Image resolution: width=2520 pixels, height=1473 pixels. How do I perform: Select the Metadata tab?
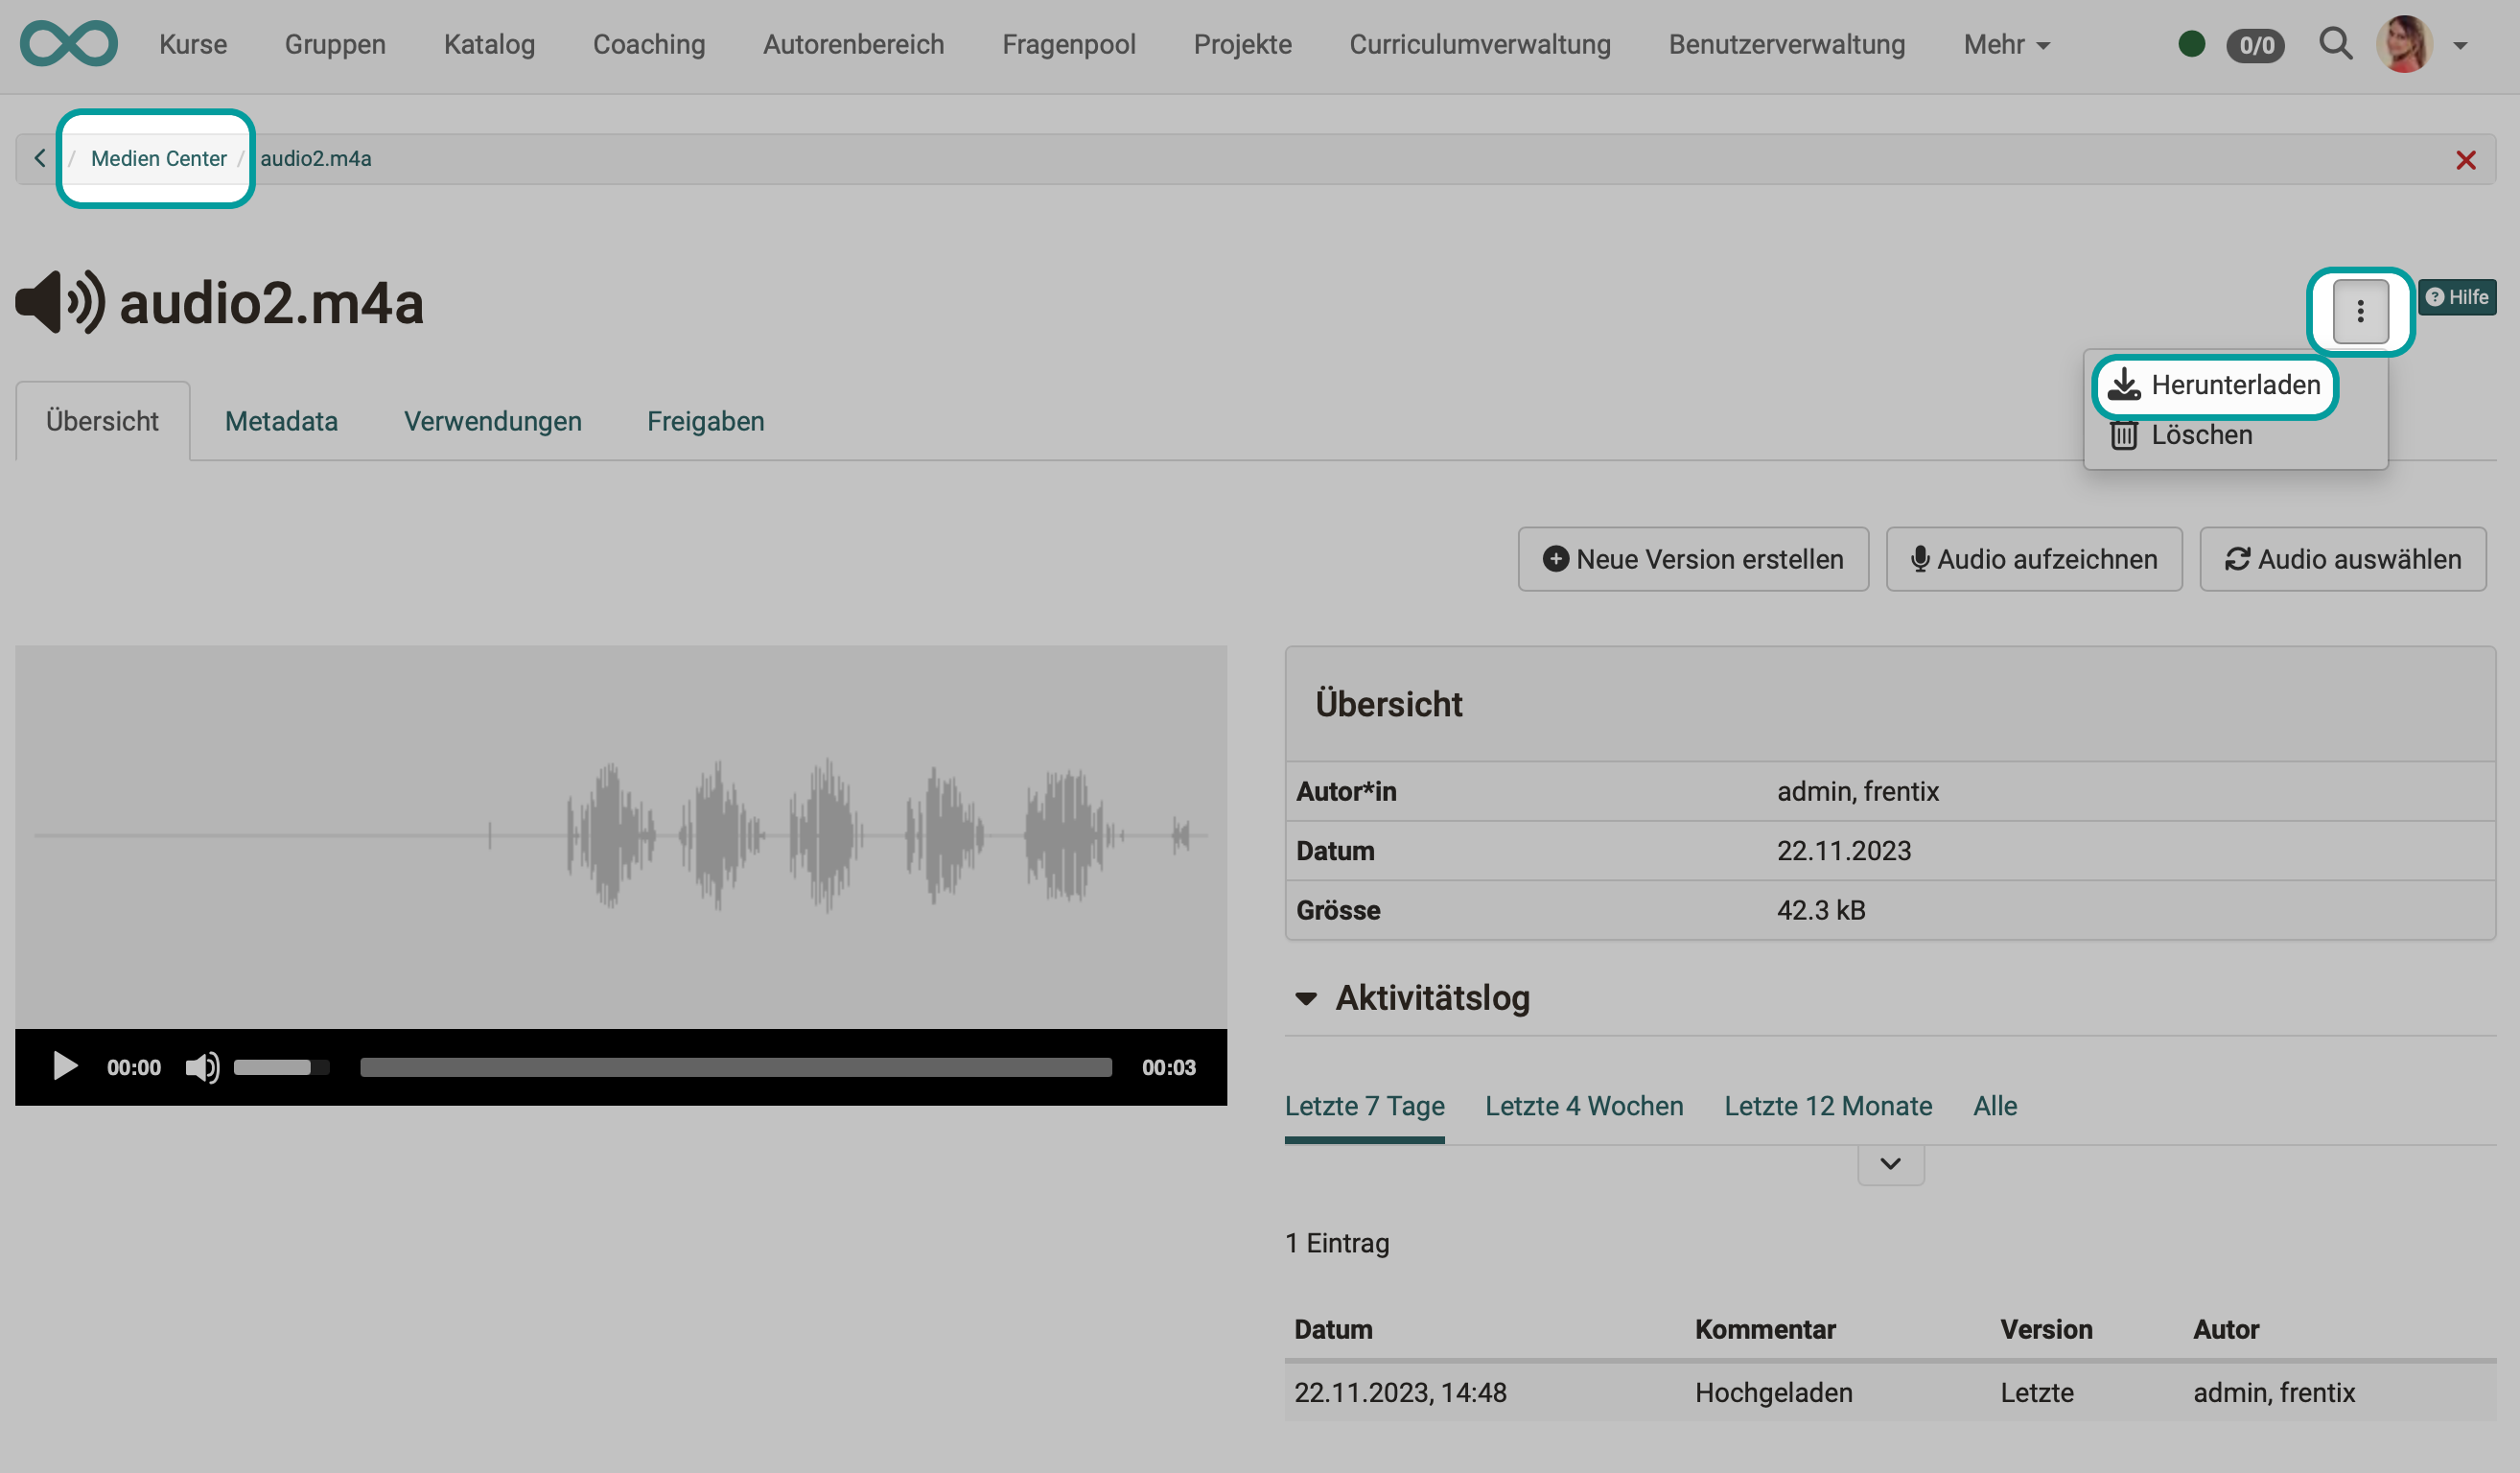[x=280, y=419]
